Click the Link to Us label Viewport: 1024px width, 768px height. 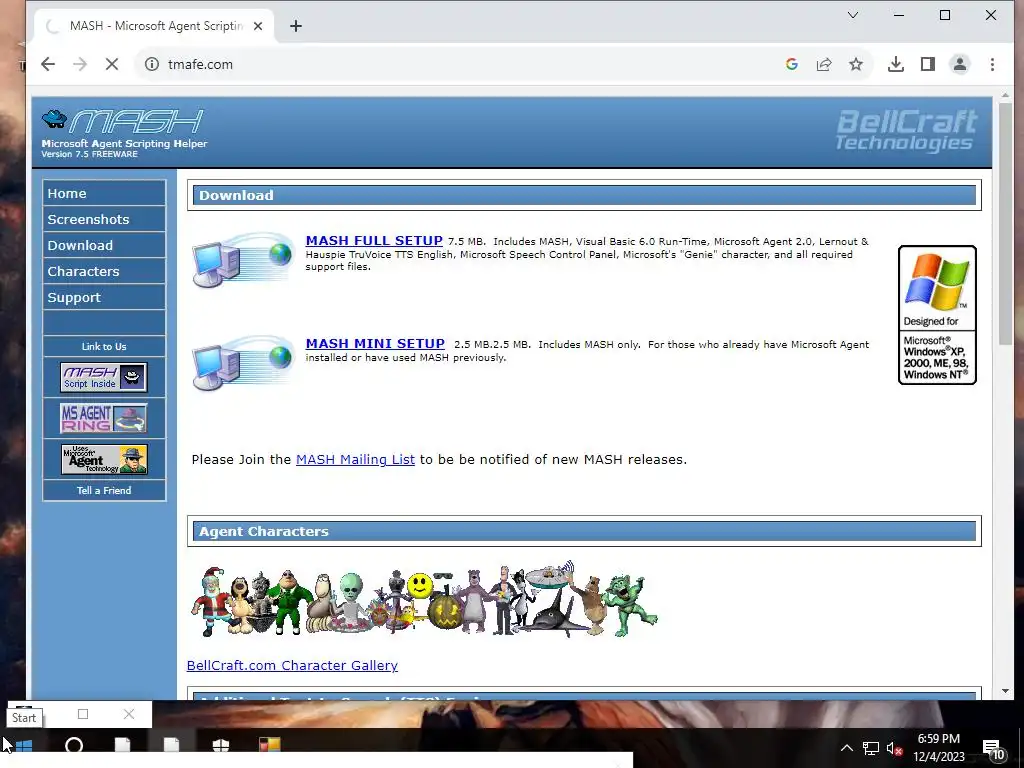tap(104, 347)
